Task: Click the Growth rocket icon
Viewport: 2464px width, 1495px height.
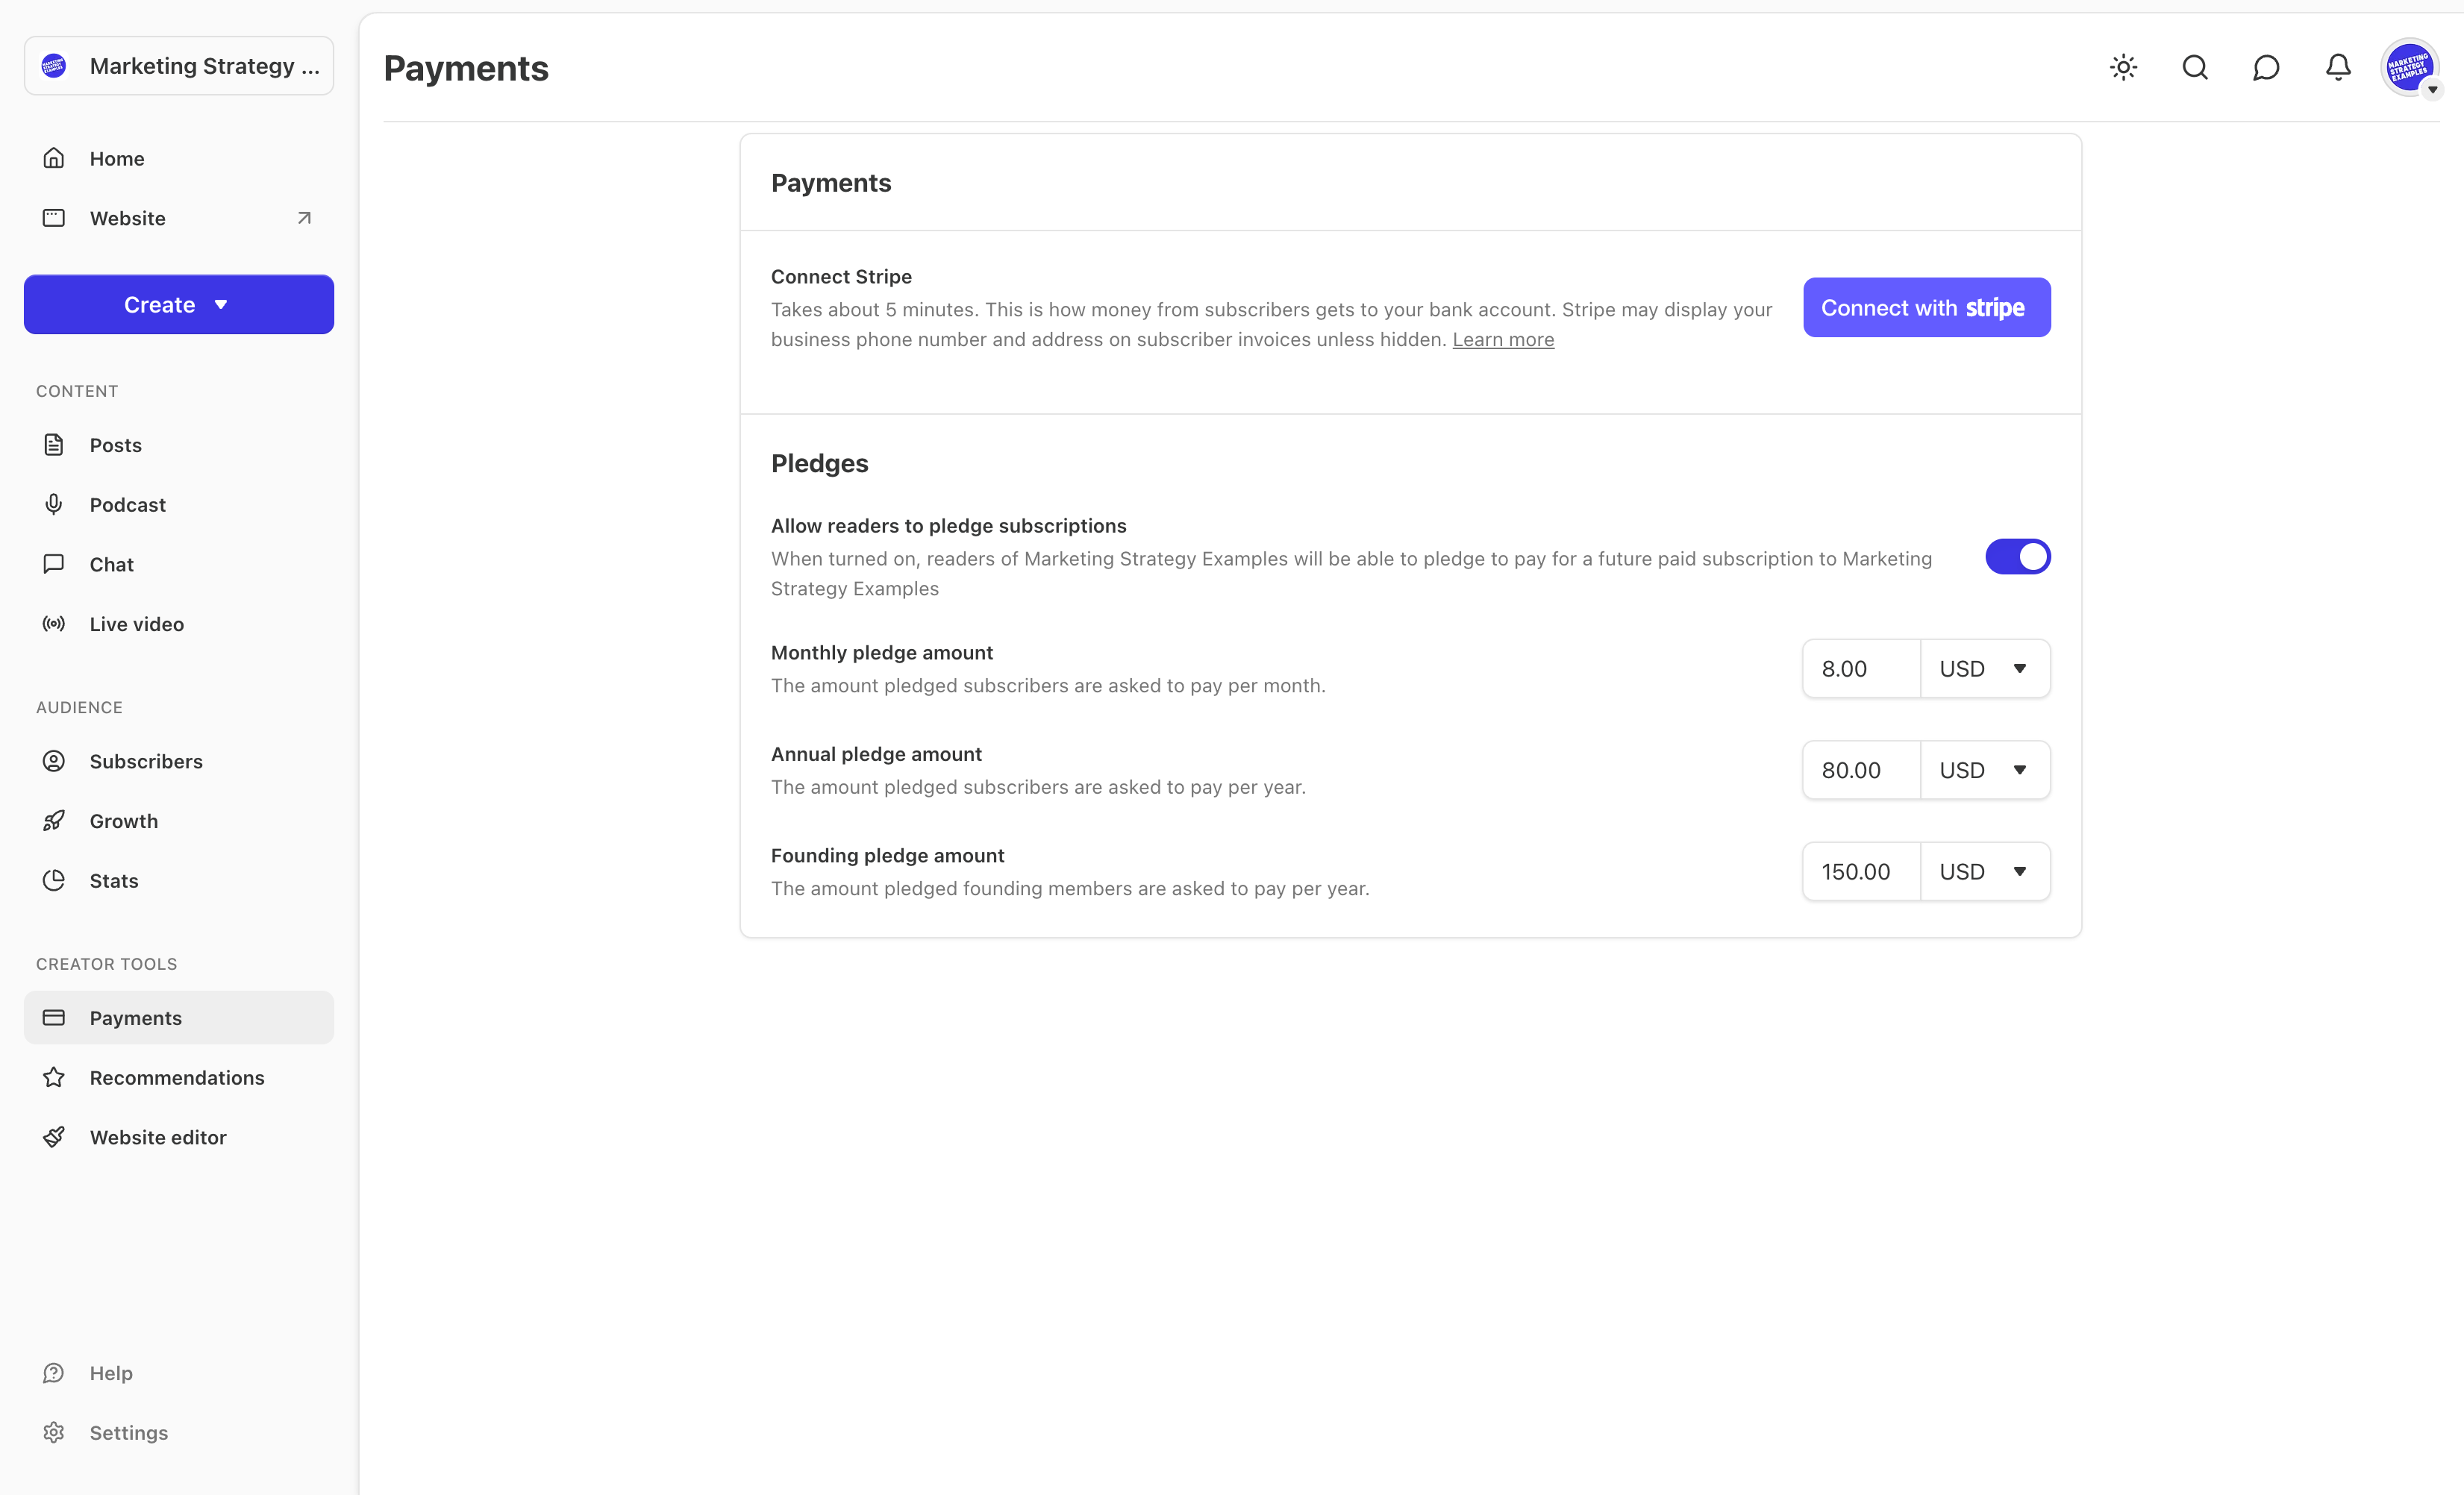Action: [54, 821]
